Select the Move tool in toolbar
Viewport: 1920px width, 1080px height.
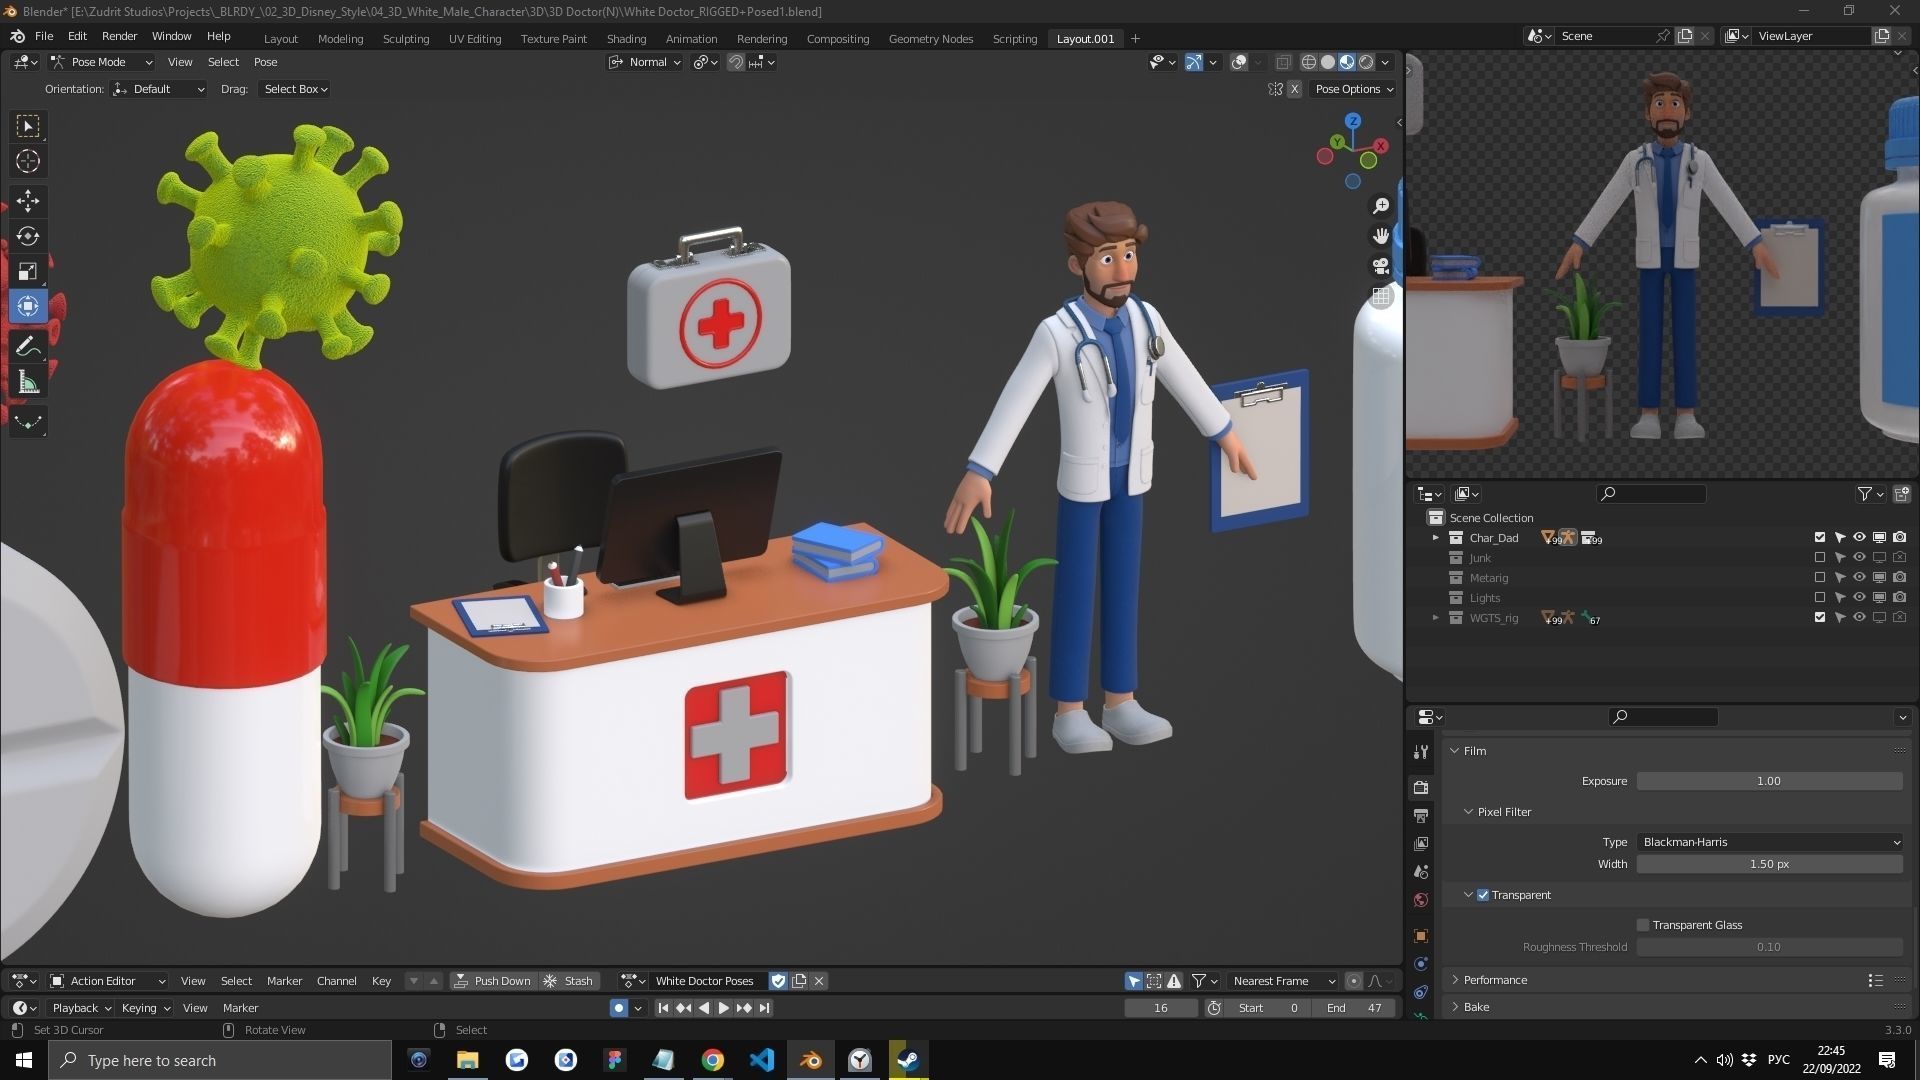[28, 201]
